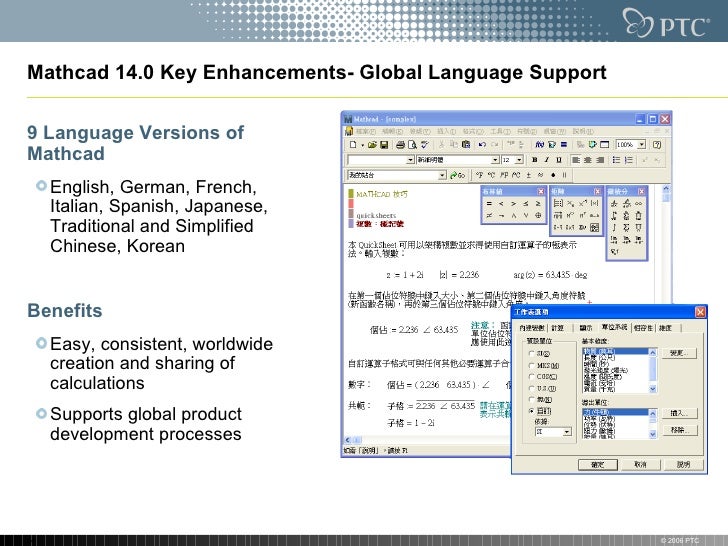Image resolution: width=728 pixels, height=546 pixels.
Task: Click greater-than-or-equal symbol in Boolean palette
Action: (538, 204)
